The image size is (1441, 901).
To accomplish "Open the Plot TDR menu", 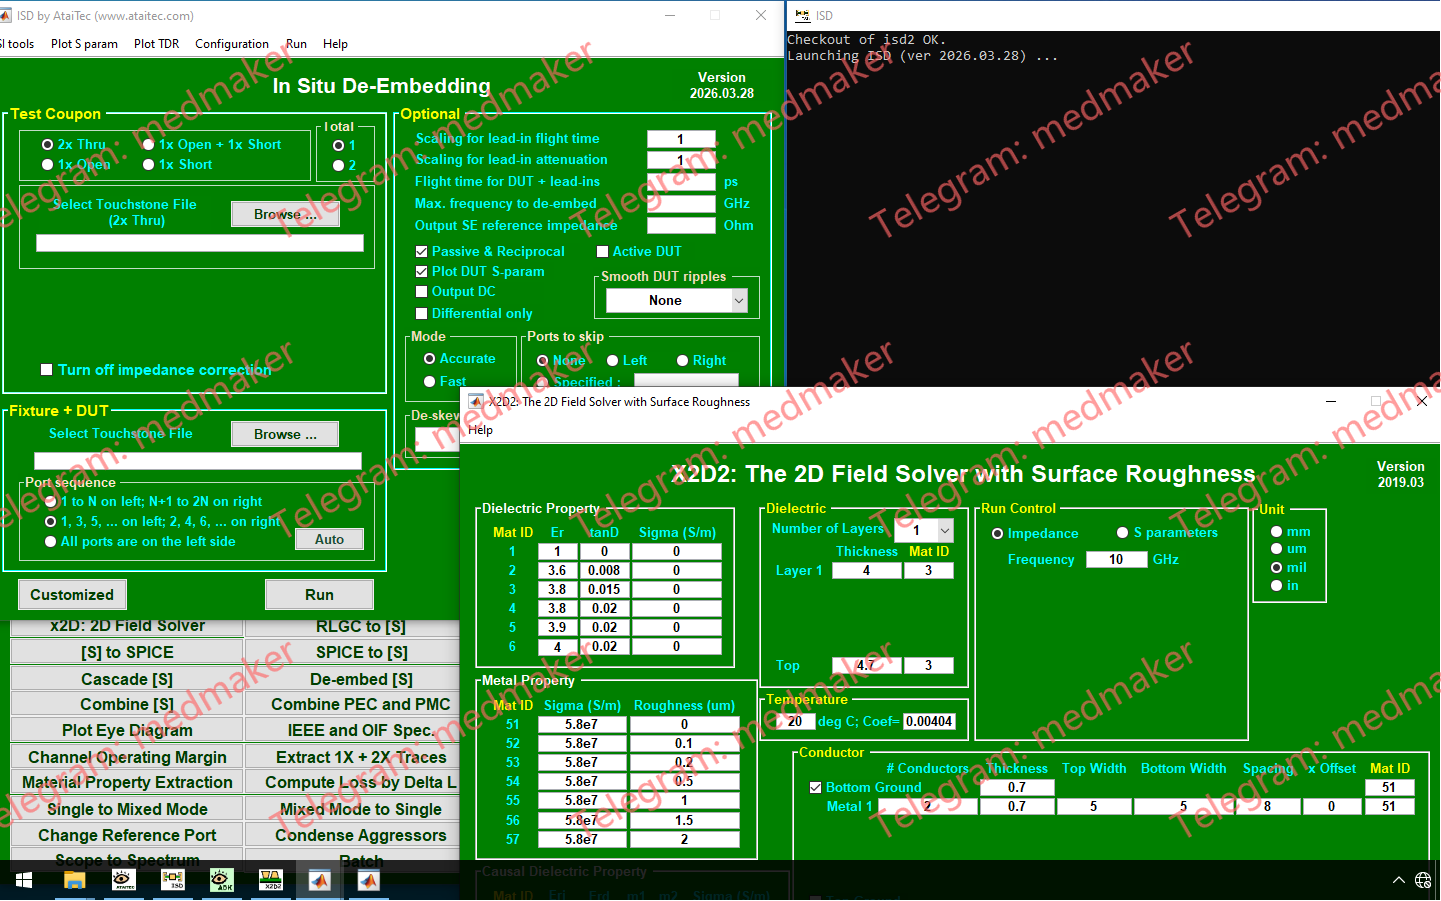I will click(x=156, y=44).
